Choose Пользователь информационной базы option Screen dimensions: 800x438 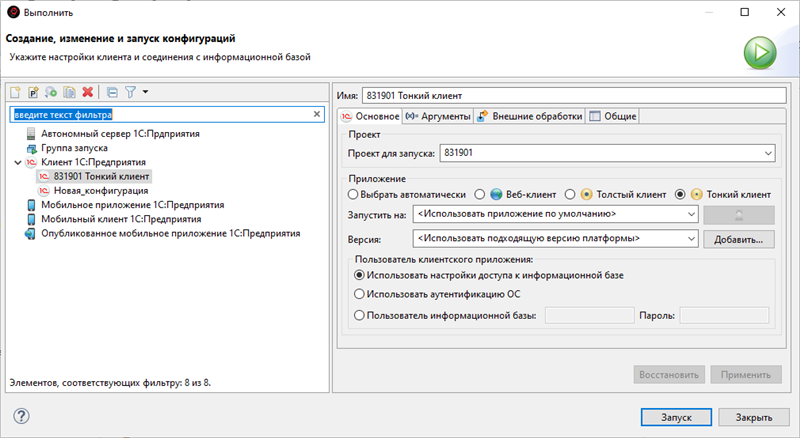pyautogui.click(x=359, y=315)
